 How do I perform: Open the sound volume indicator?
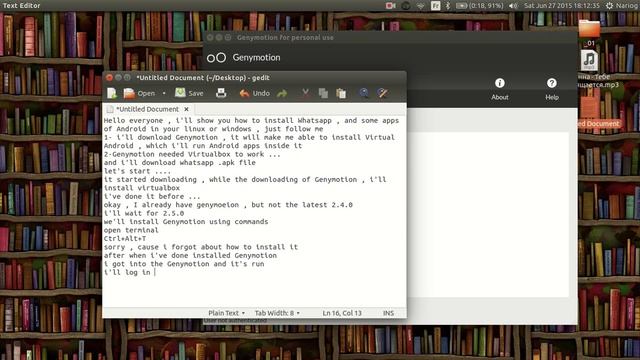pyautogui.click(x=513, y=6)
